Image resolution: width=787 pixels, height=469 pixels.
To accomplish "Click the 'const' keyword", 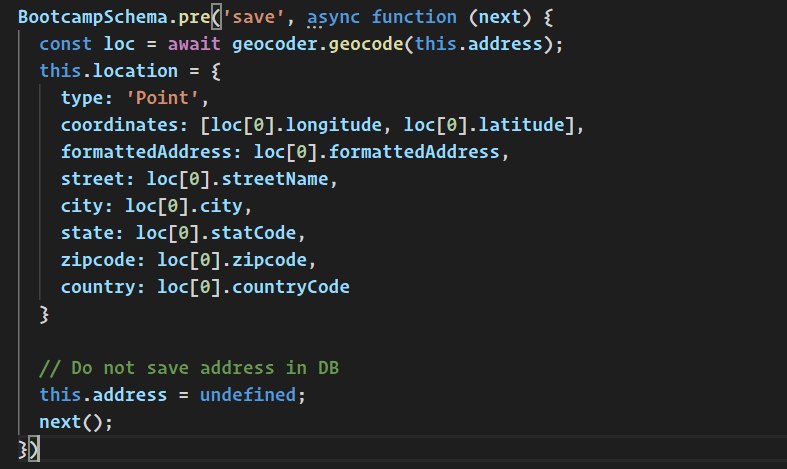I will click(66, 44).
